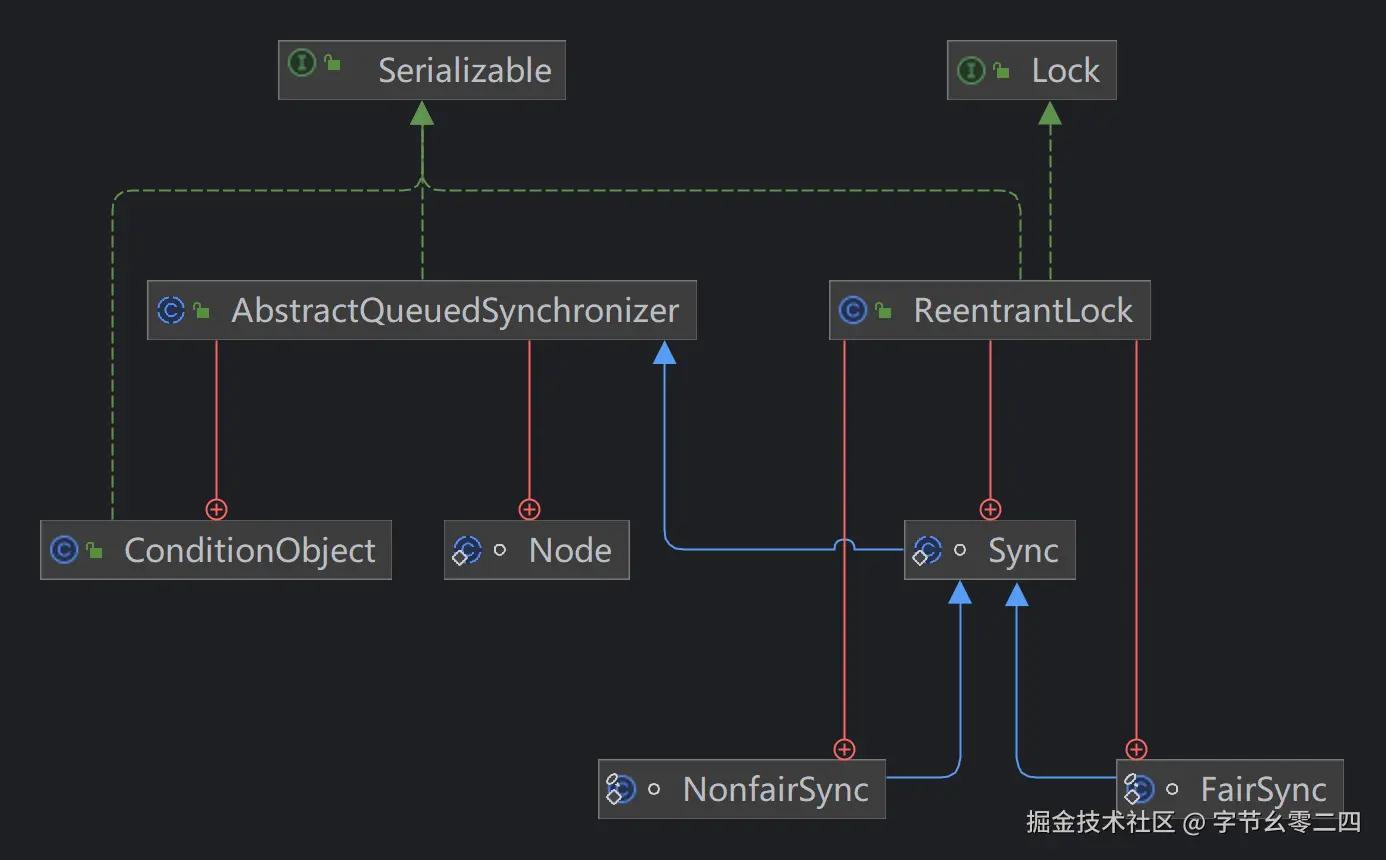
Task: Click the class icon on AbstractQueuedSynchronizer node
Action: [x=171, y=310]
